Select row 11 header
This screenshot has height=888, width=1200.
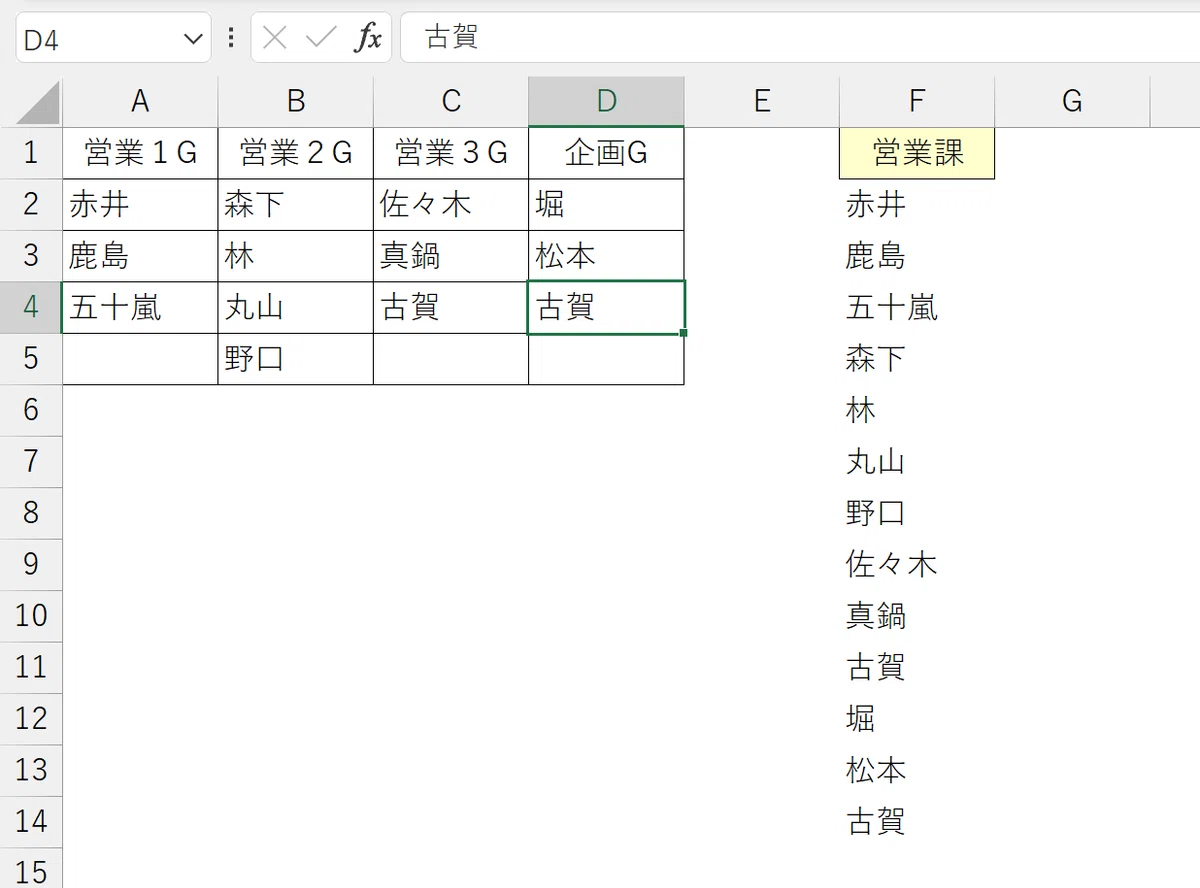31,667
